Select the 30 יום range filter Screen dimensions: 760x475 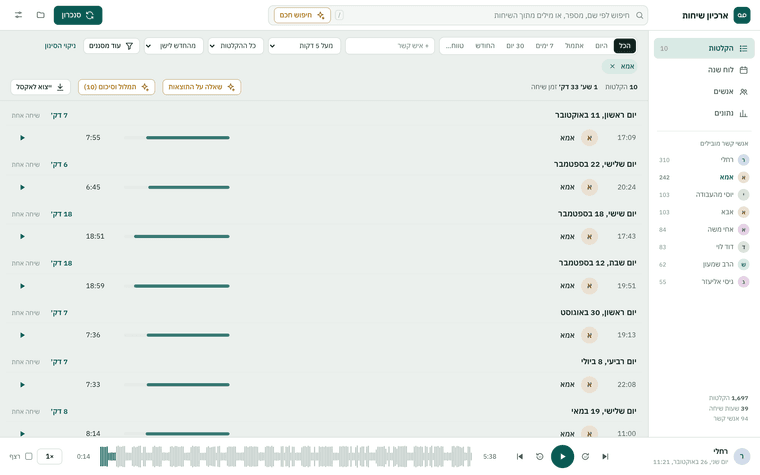(515, 46)
